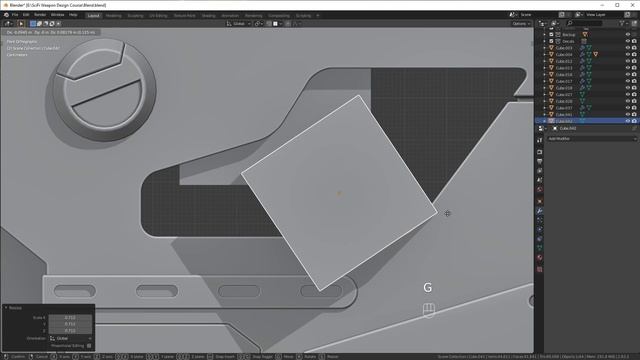Choose the 'extend selection' mode icon

(x=39, y=24)
